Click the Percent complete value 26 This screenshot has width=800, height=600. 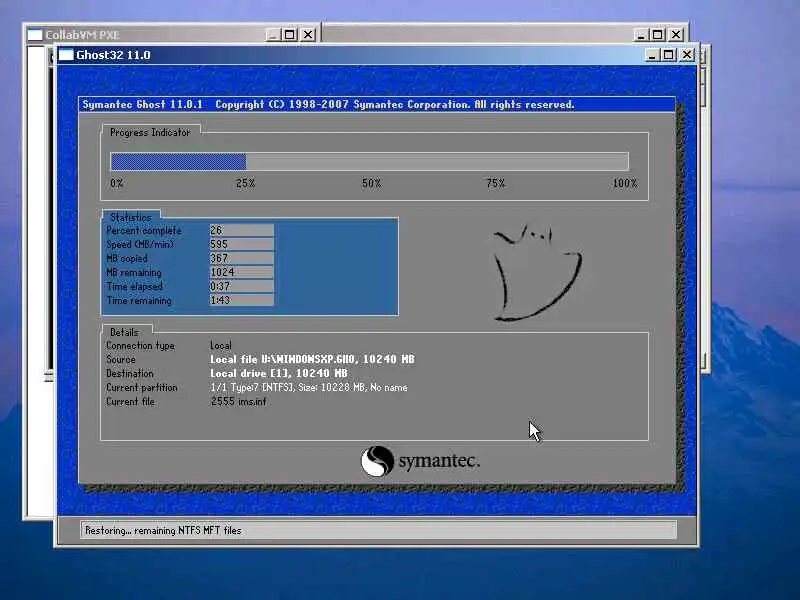click(241, 231)
